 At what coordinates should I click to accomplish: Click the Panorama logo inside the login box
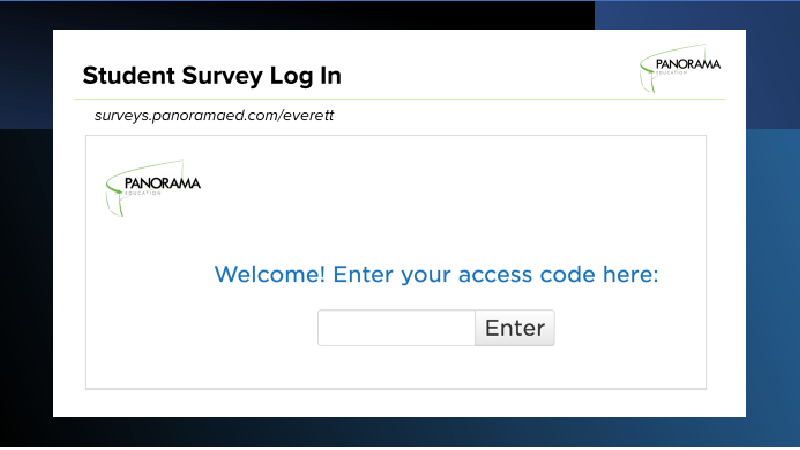[153, 188]
